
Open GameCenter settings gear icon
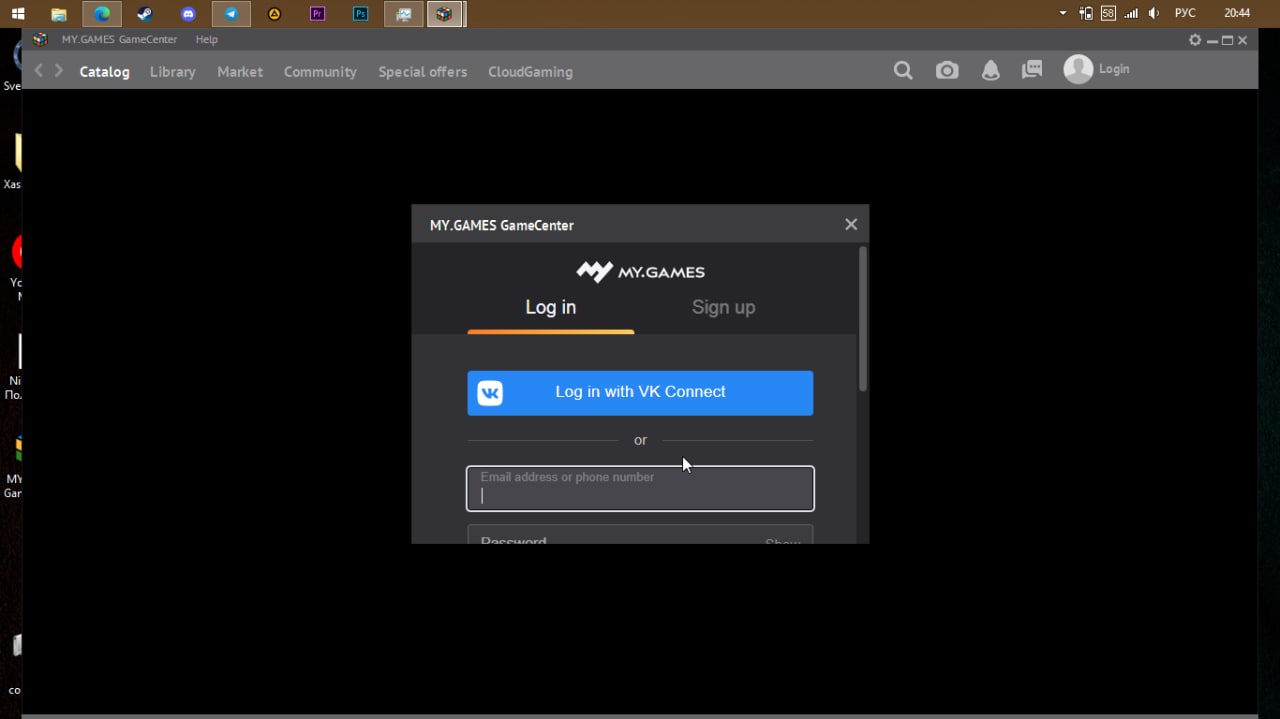pos(1195,40)
